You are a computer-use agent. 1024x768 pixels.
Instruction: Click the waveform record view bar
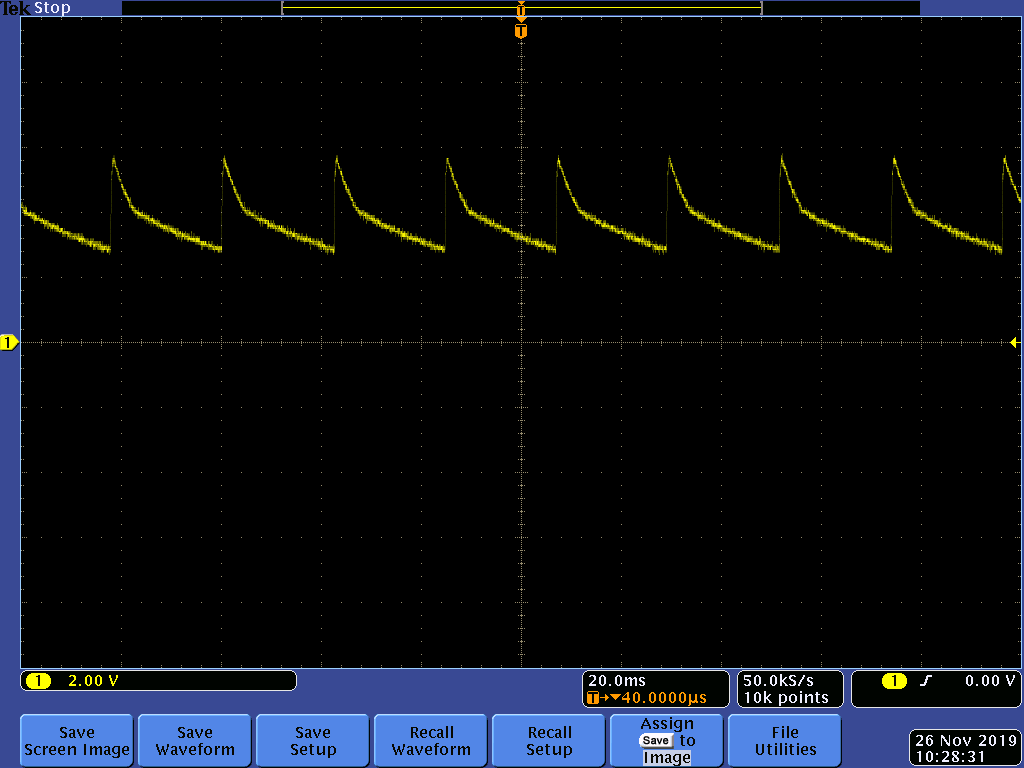coord(520,8)
